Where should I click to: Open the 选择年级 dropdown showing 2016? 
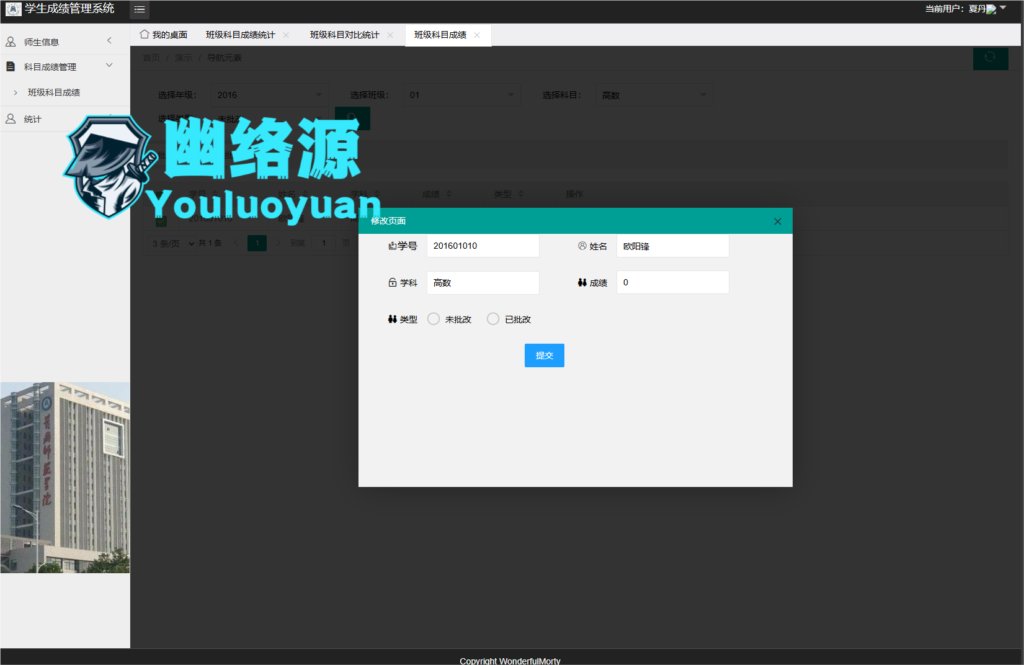[x=268, y=94]
